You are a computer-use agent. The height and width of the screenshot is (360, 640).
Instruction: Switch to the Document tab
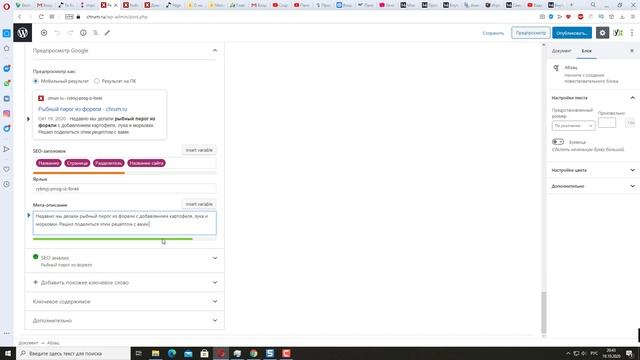561,51
